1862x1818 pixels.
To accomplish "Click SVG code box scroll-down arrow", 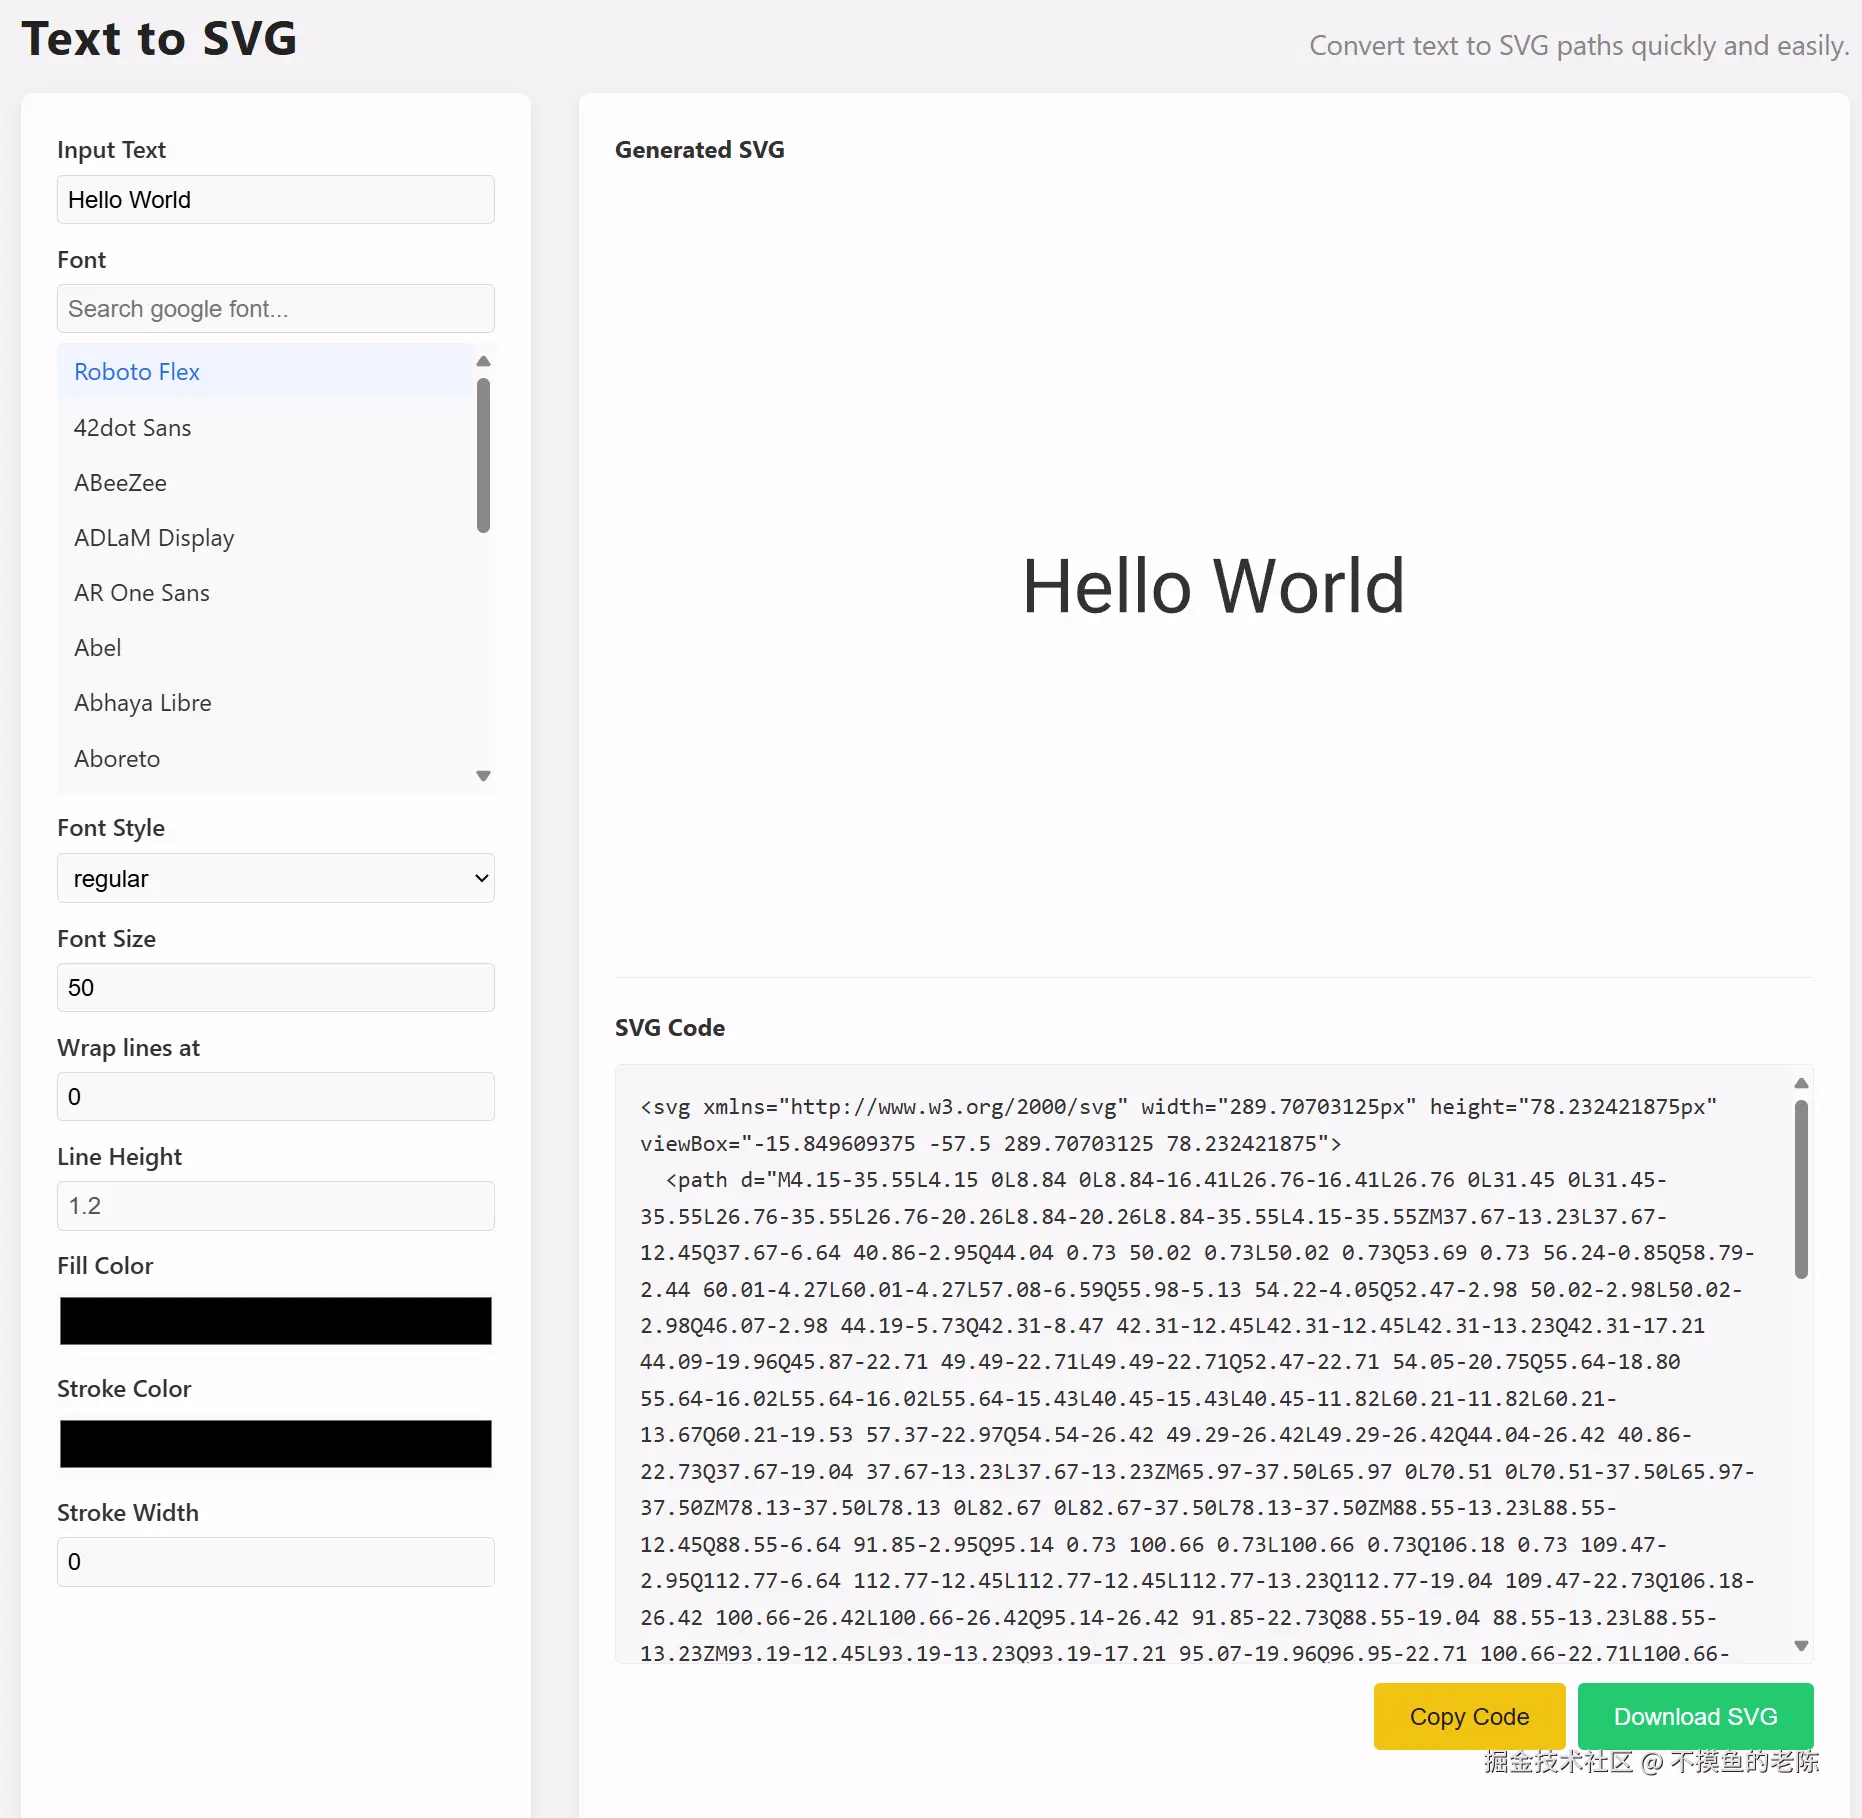I will point(1801,1646).
